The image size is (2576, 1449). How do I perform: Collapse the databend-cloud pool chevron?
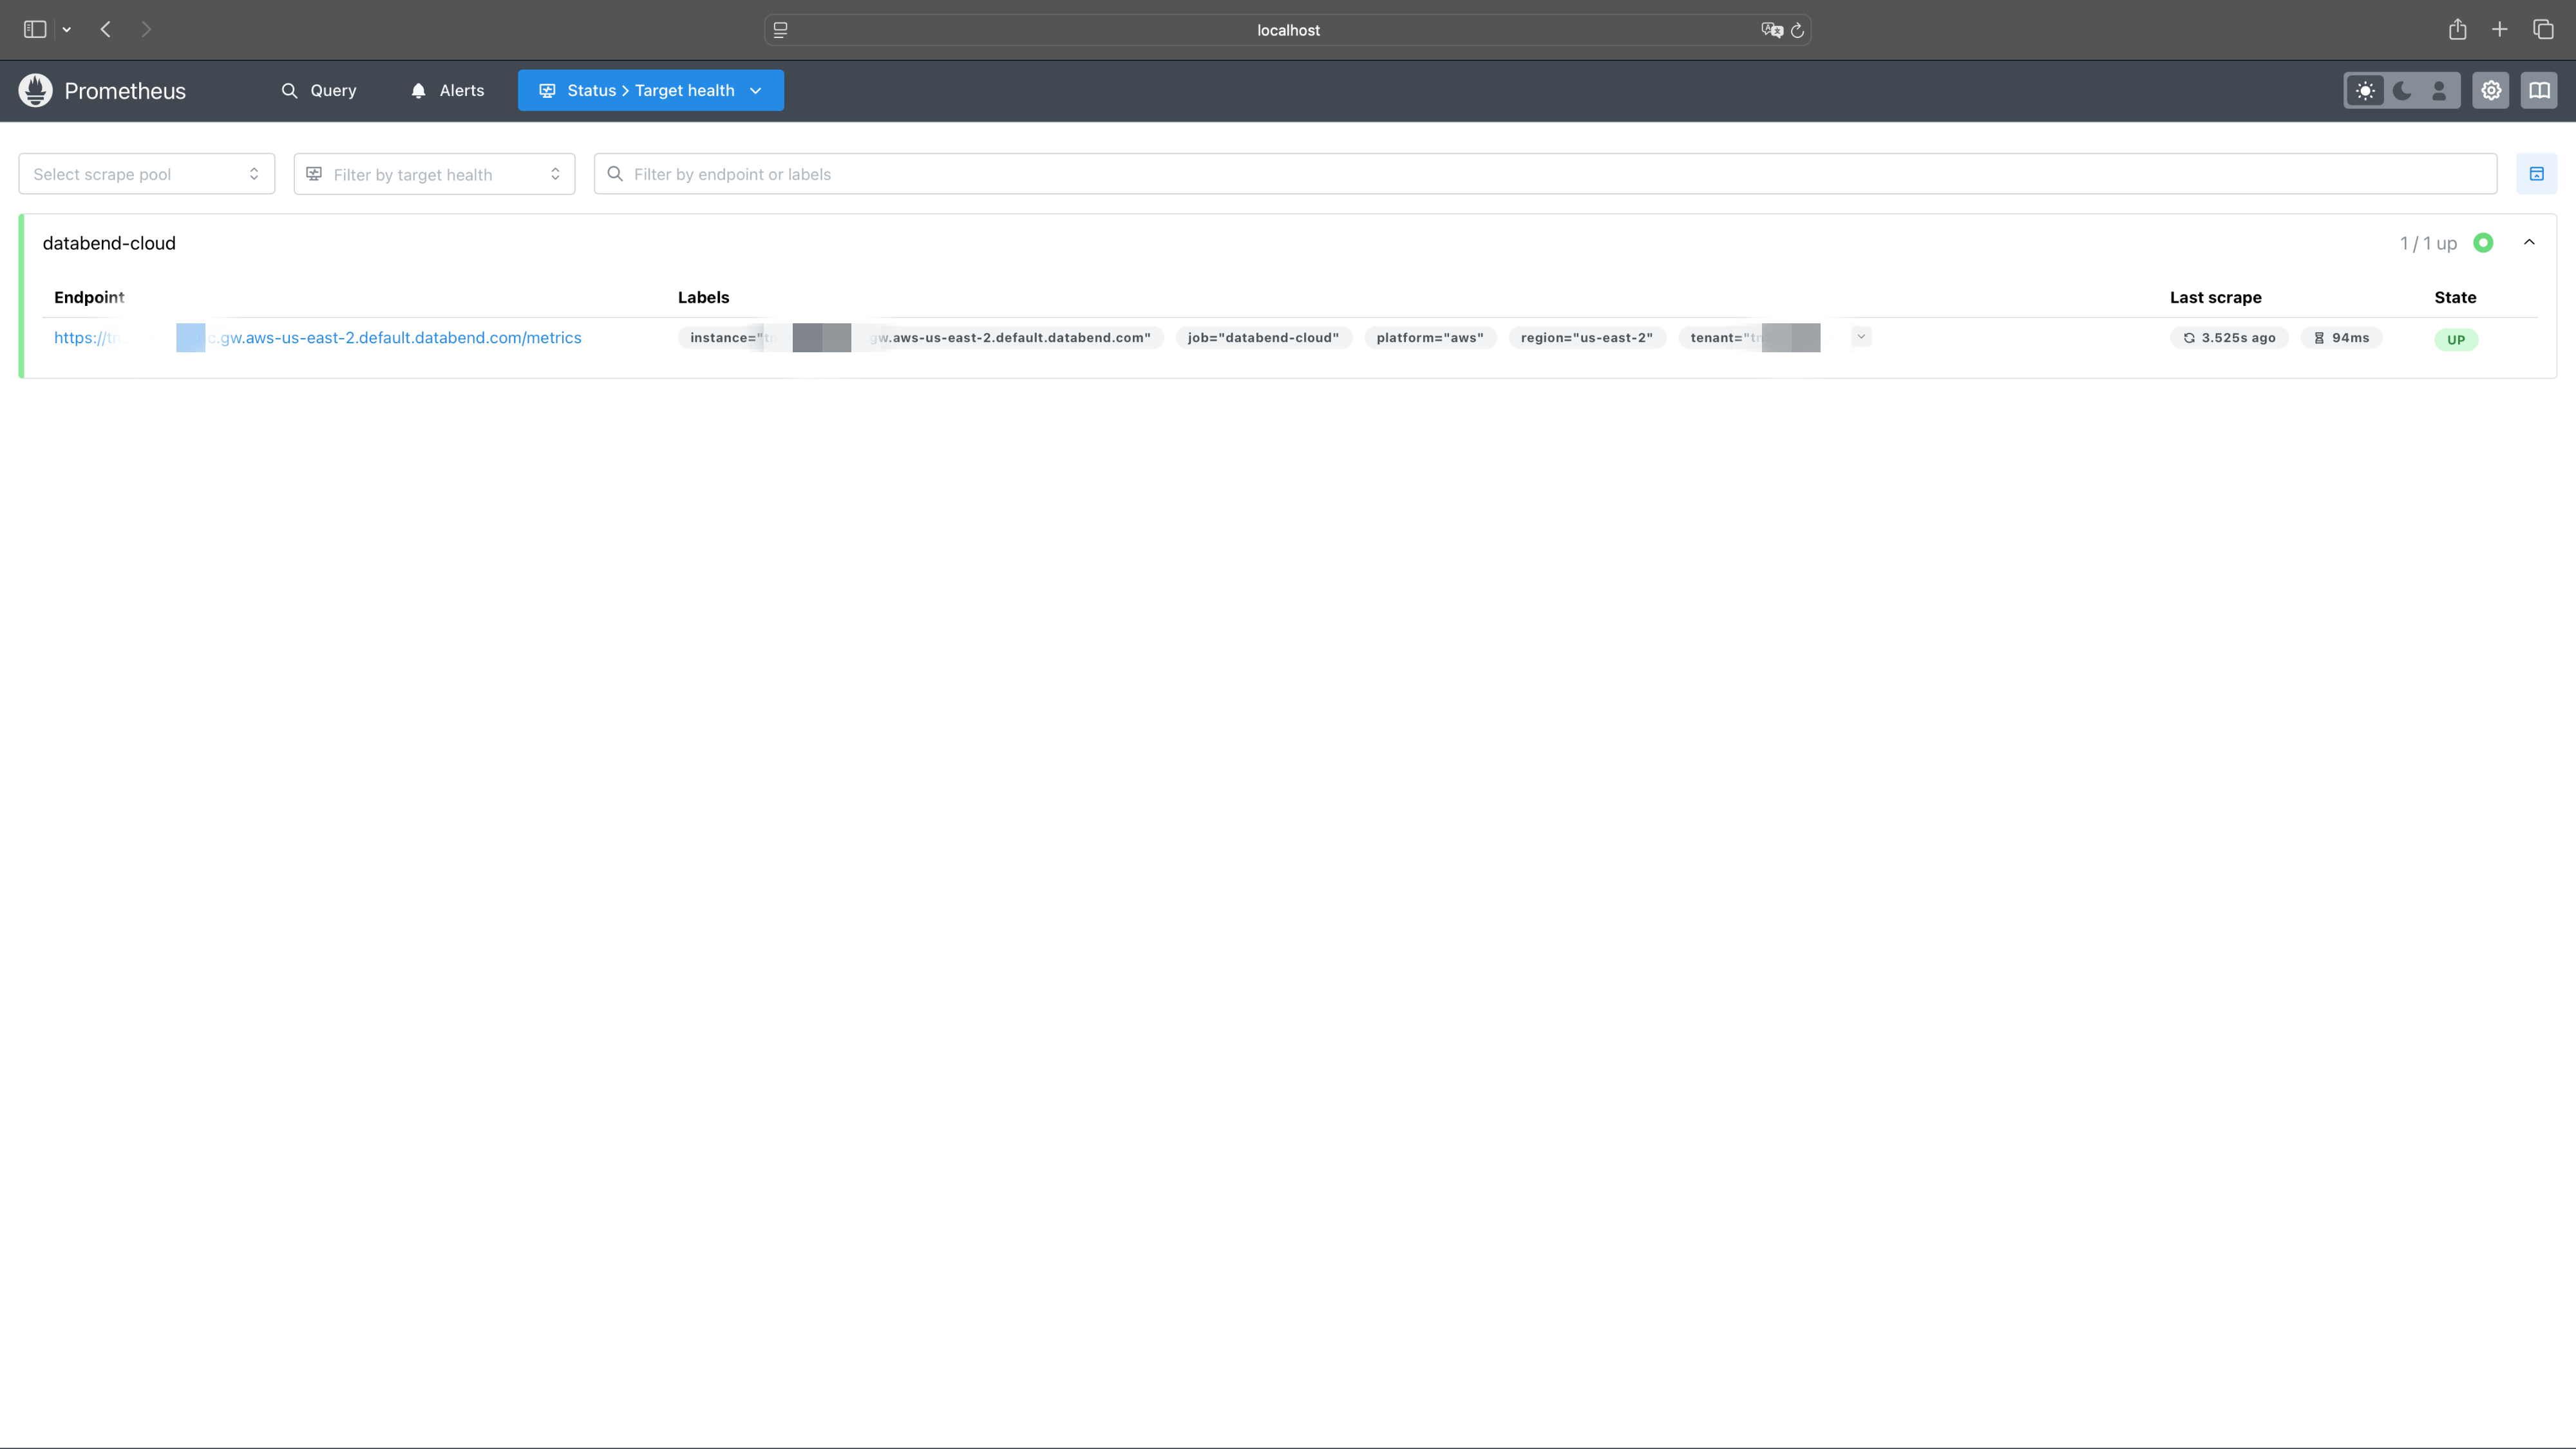[2529, 242]
